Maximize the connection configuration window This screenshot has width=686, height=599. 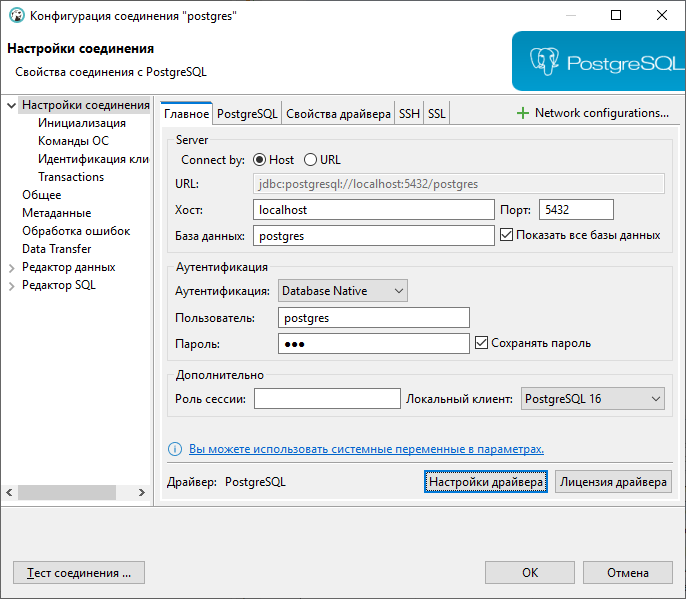[x=616, y=15]
